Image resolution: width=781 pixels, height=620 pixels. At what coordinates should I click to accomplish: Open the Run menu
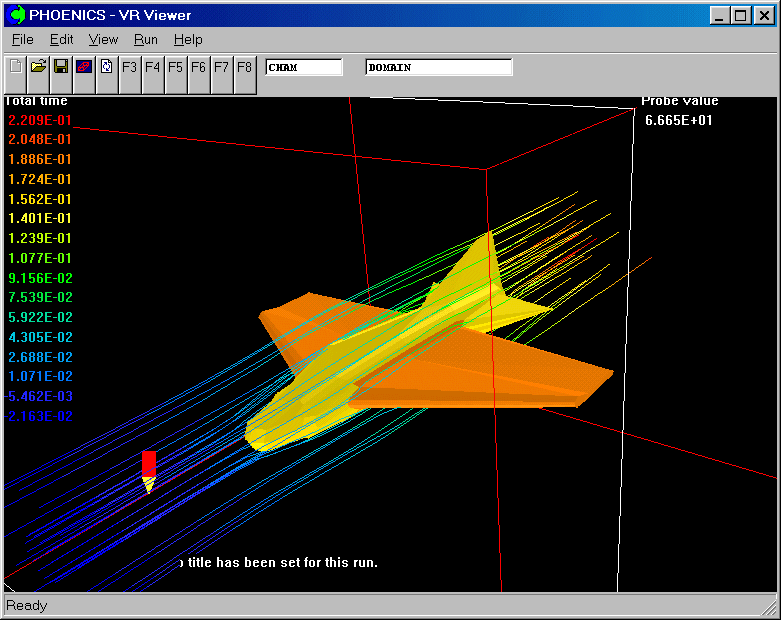146,40
